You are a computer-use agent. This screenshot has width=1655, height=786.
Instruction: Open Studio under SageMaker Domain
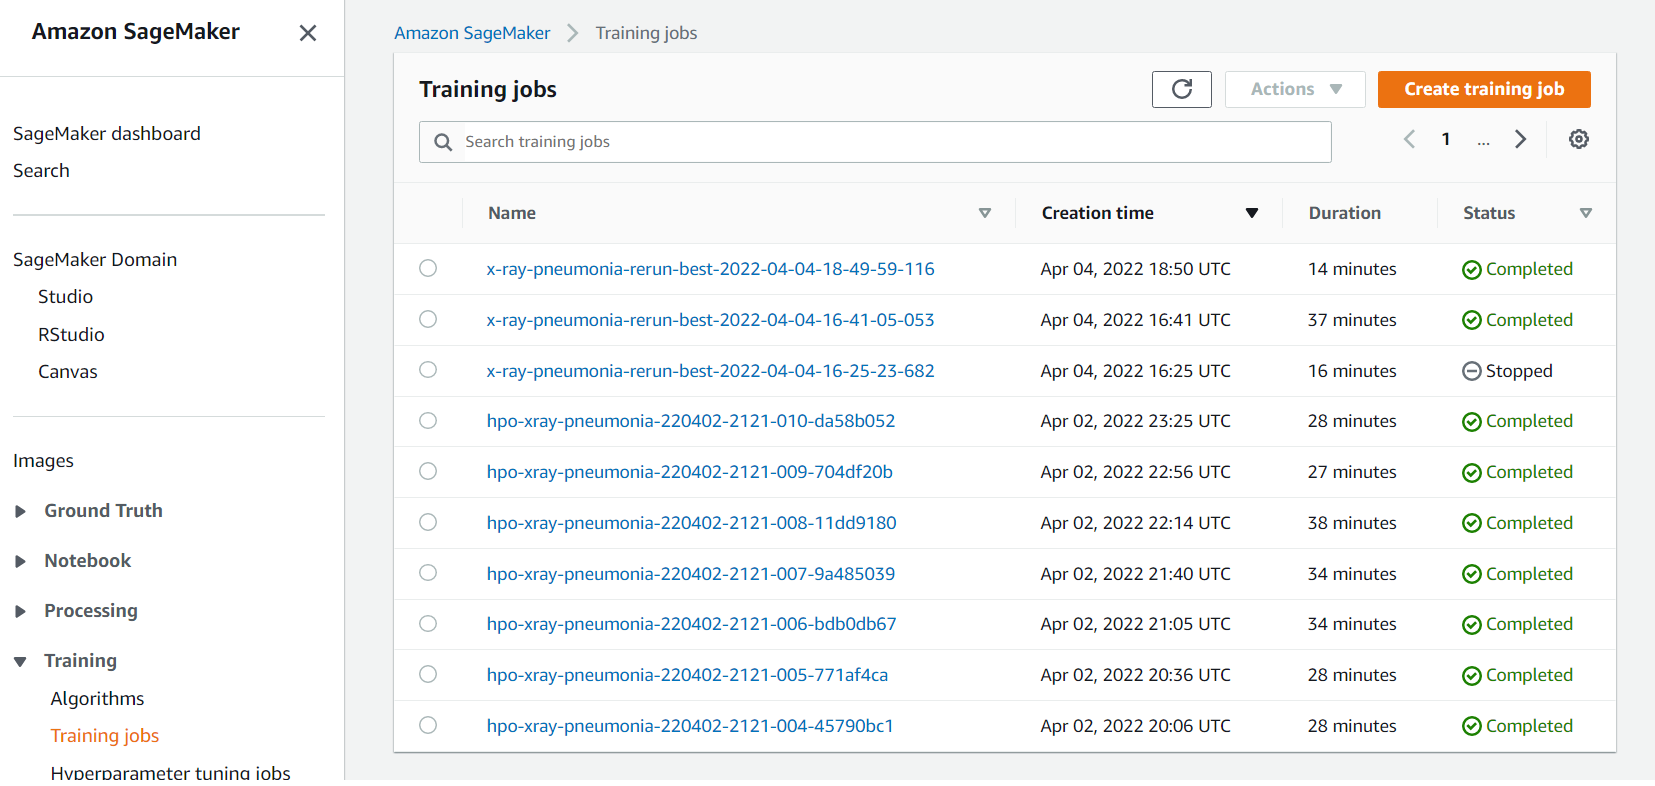(x=65, y=297)
